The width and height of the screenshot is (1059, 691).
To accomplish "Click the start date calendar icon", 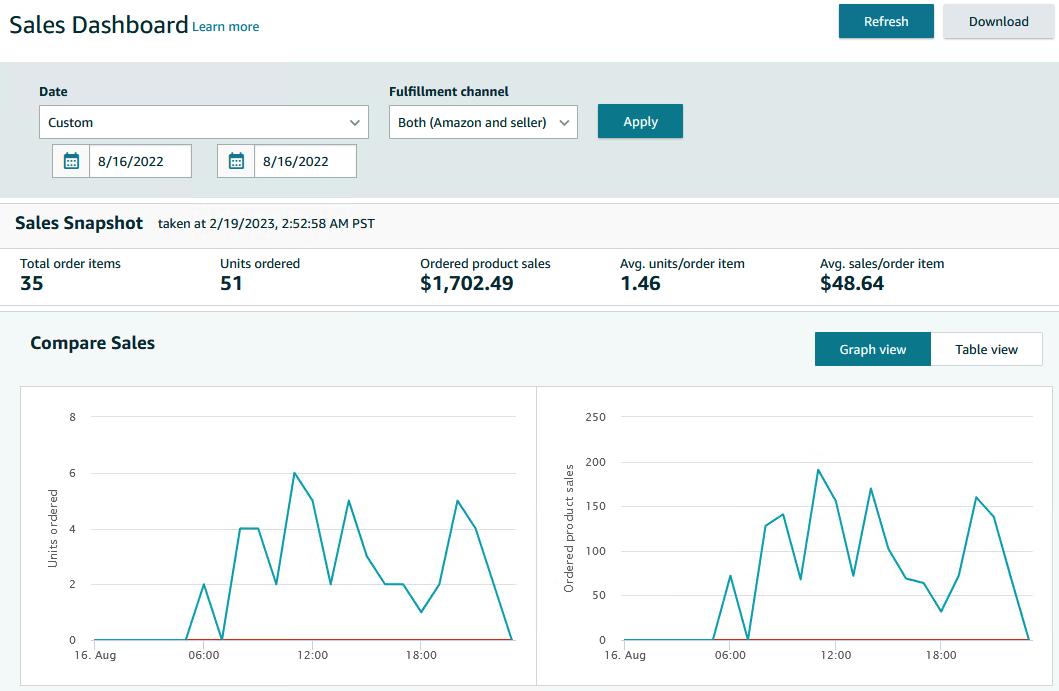I will tap(71, 161).
